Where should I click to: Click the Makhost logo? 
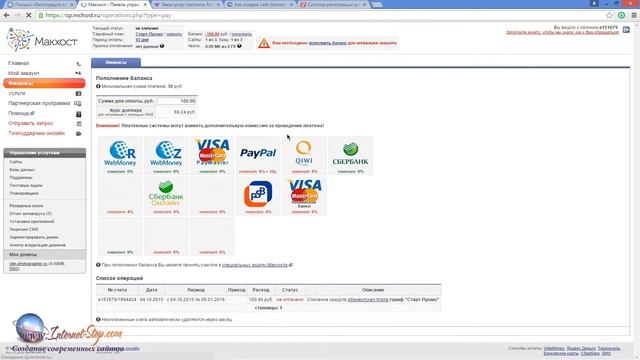click(42, 40)
